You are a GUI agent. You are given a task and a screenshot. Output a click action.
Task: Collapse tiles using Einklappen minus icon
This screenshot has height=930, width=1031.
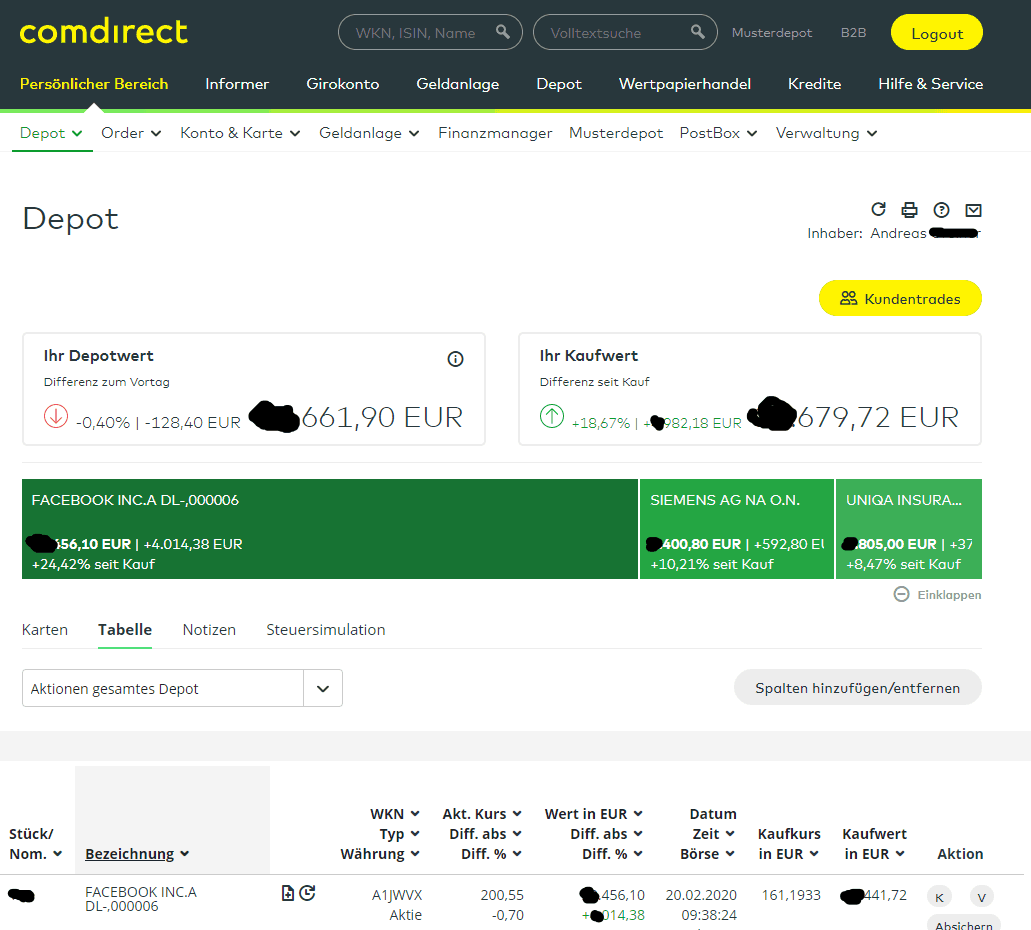901,595
